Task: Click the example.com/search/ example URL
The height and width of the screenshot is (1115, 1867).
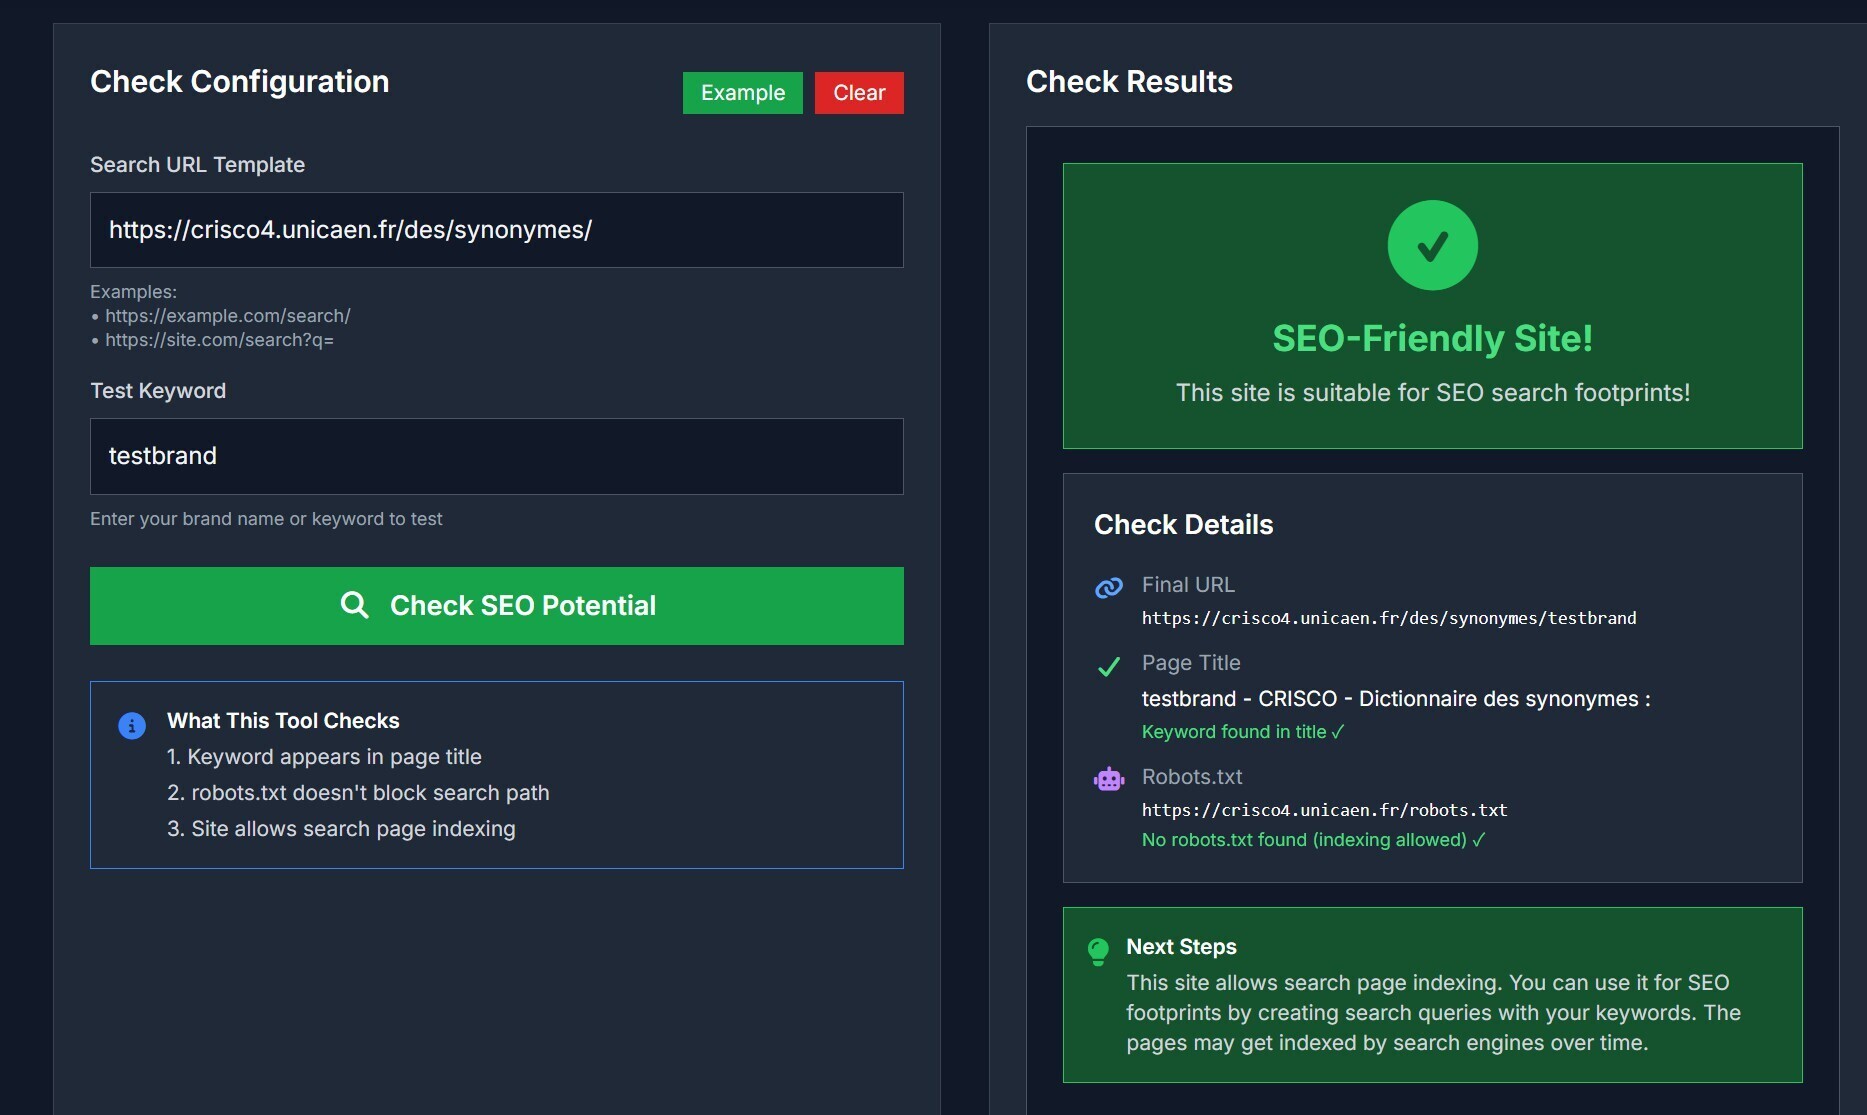Action: [228, 316]
